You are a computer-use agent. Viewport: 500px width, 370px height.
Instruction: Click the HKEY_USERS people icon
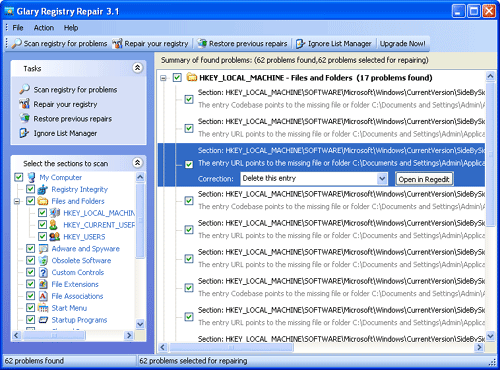point(55,237)
